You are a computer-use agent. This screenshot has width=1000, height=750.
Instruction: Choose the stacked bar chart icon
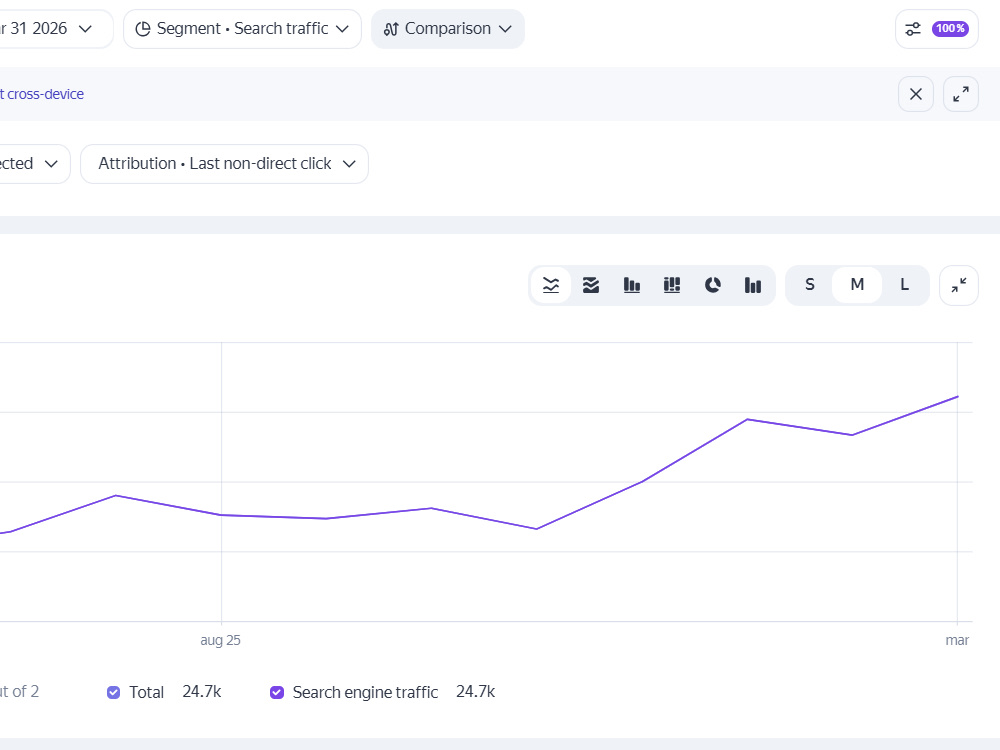[x=672, y=285]
